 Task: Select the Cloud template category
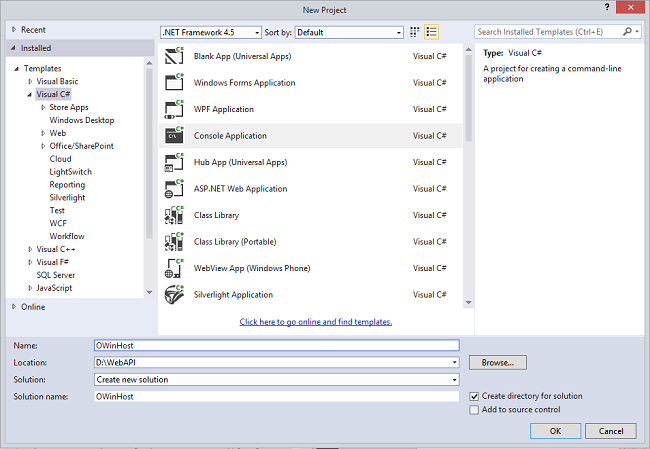(61, 159)
